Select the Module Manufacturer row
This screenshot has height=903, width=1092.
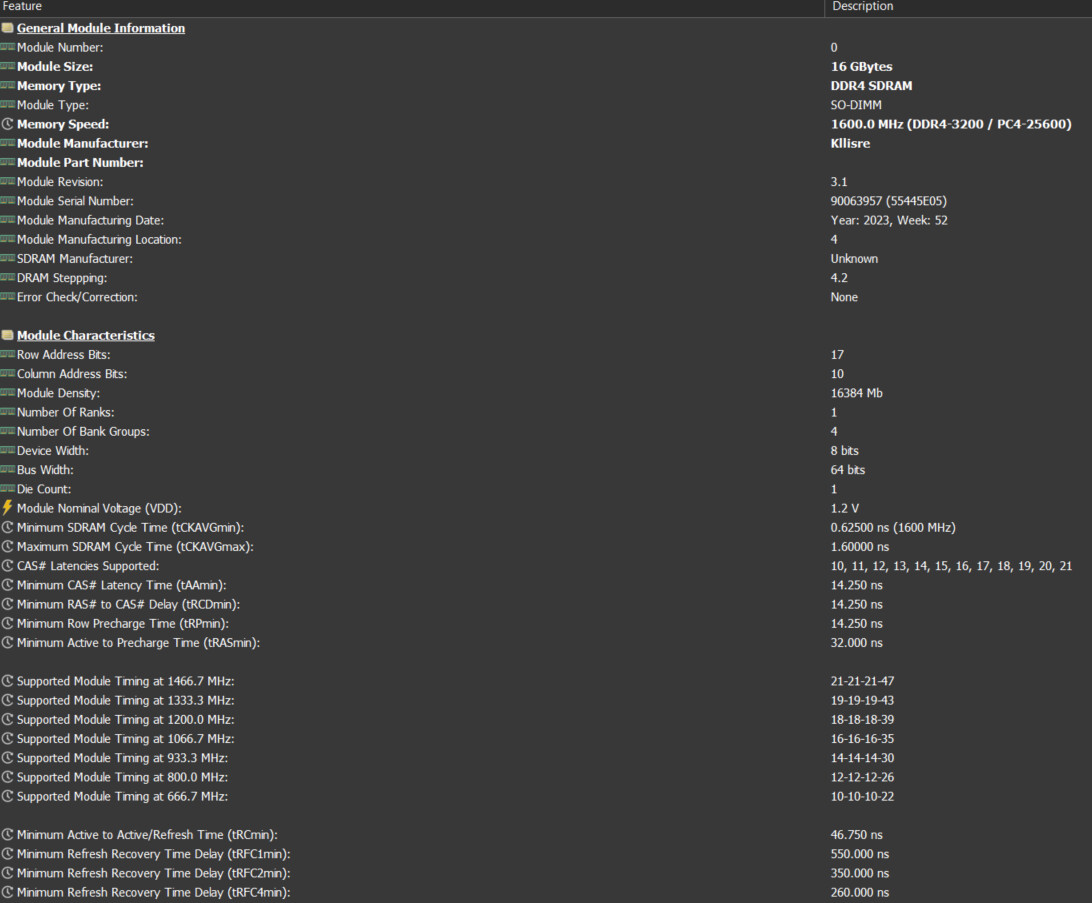click(82, 143)
